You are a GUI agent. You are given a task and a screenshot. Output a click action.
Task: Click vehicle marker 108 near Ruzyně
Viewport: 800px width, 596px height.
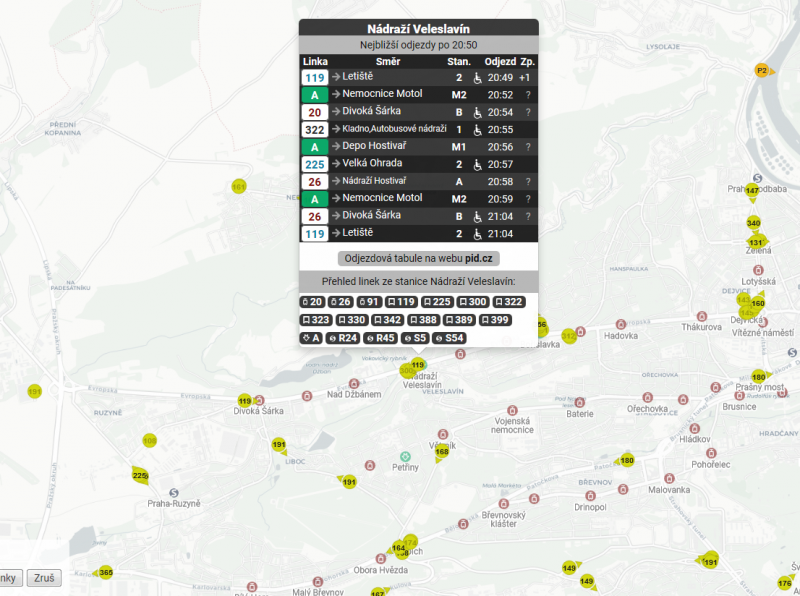pos(149,440)
